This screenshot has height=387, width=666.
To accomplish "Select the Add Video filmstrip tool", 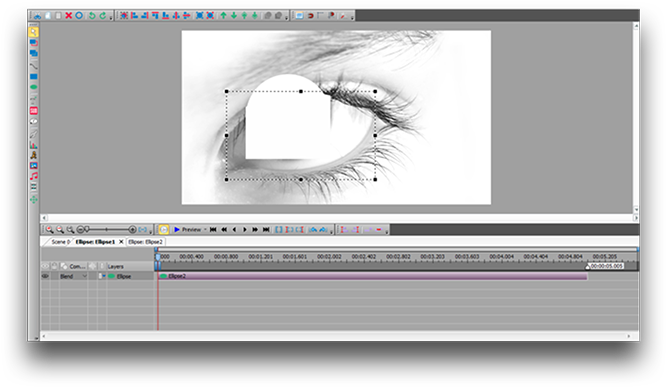I will click(34, 187).
